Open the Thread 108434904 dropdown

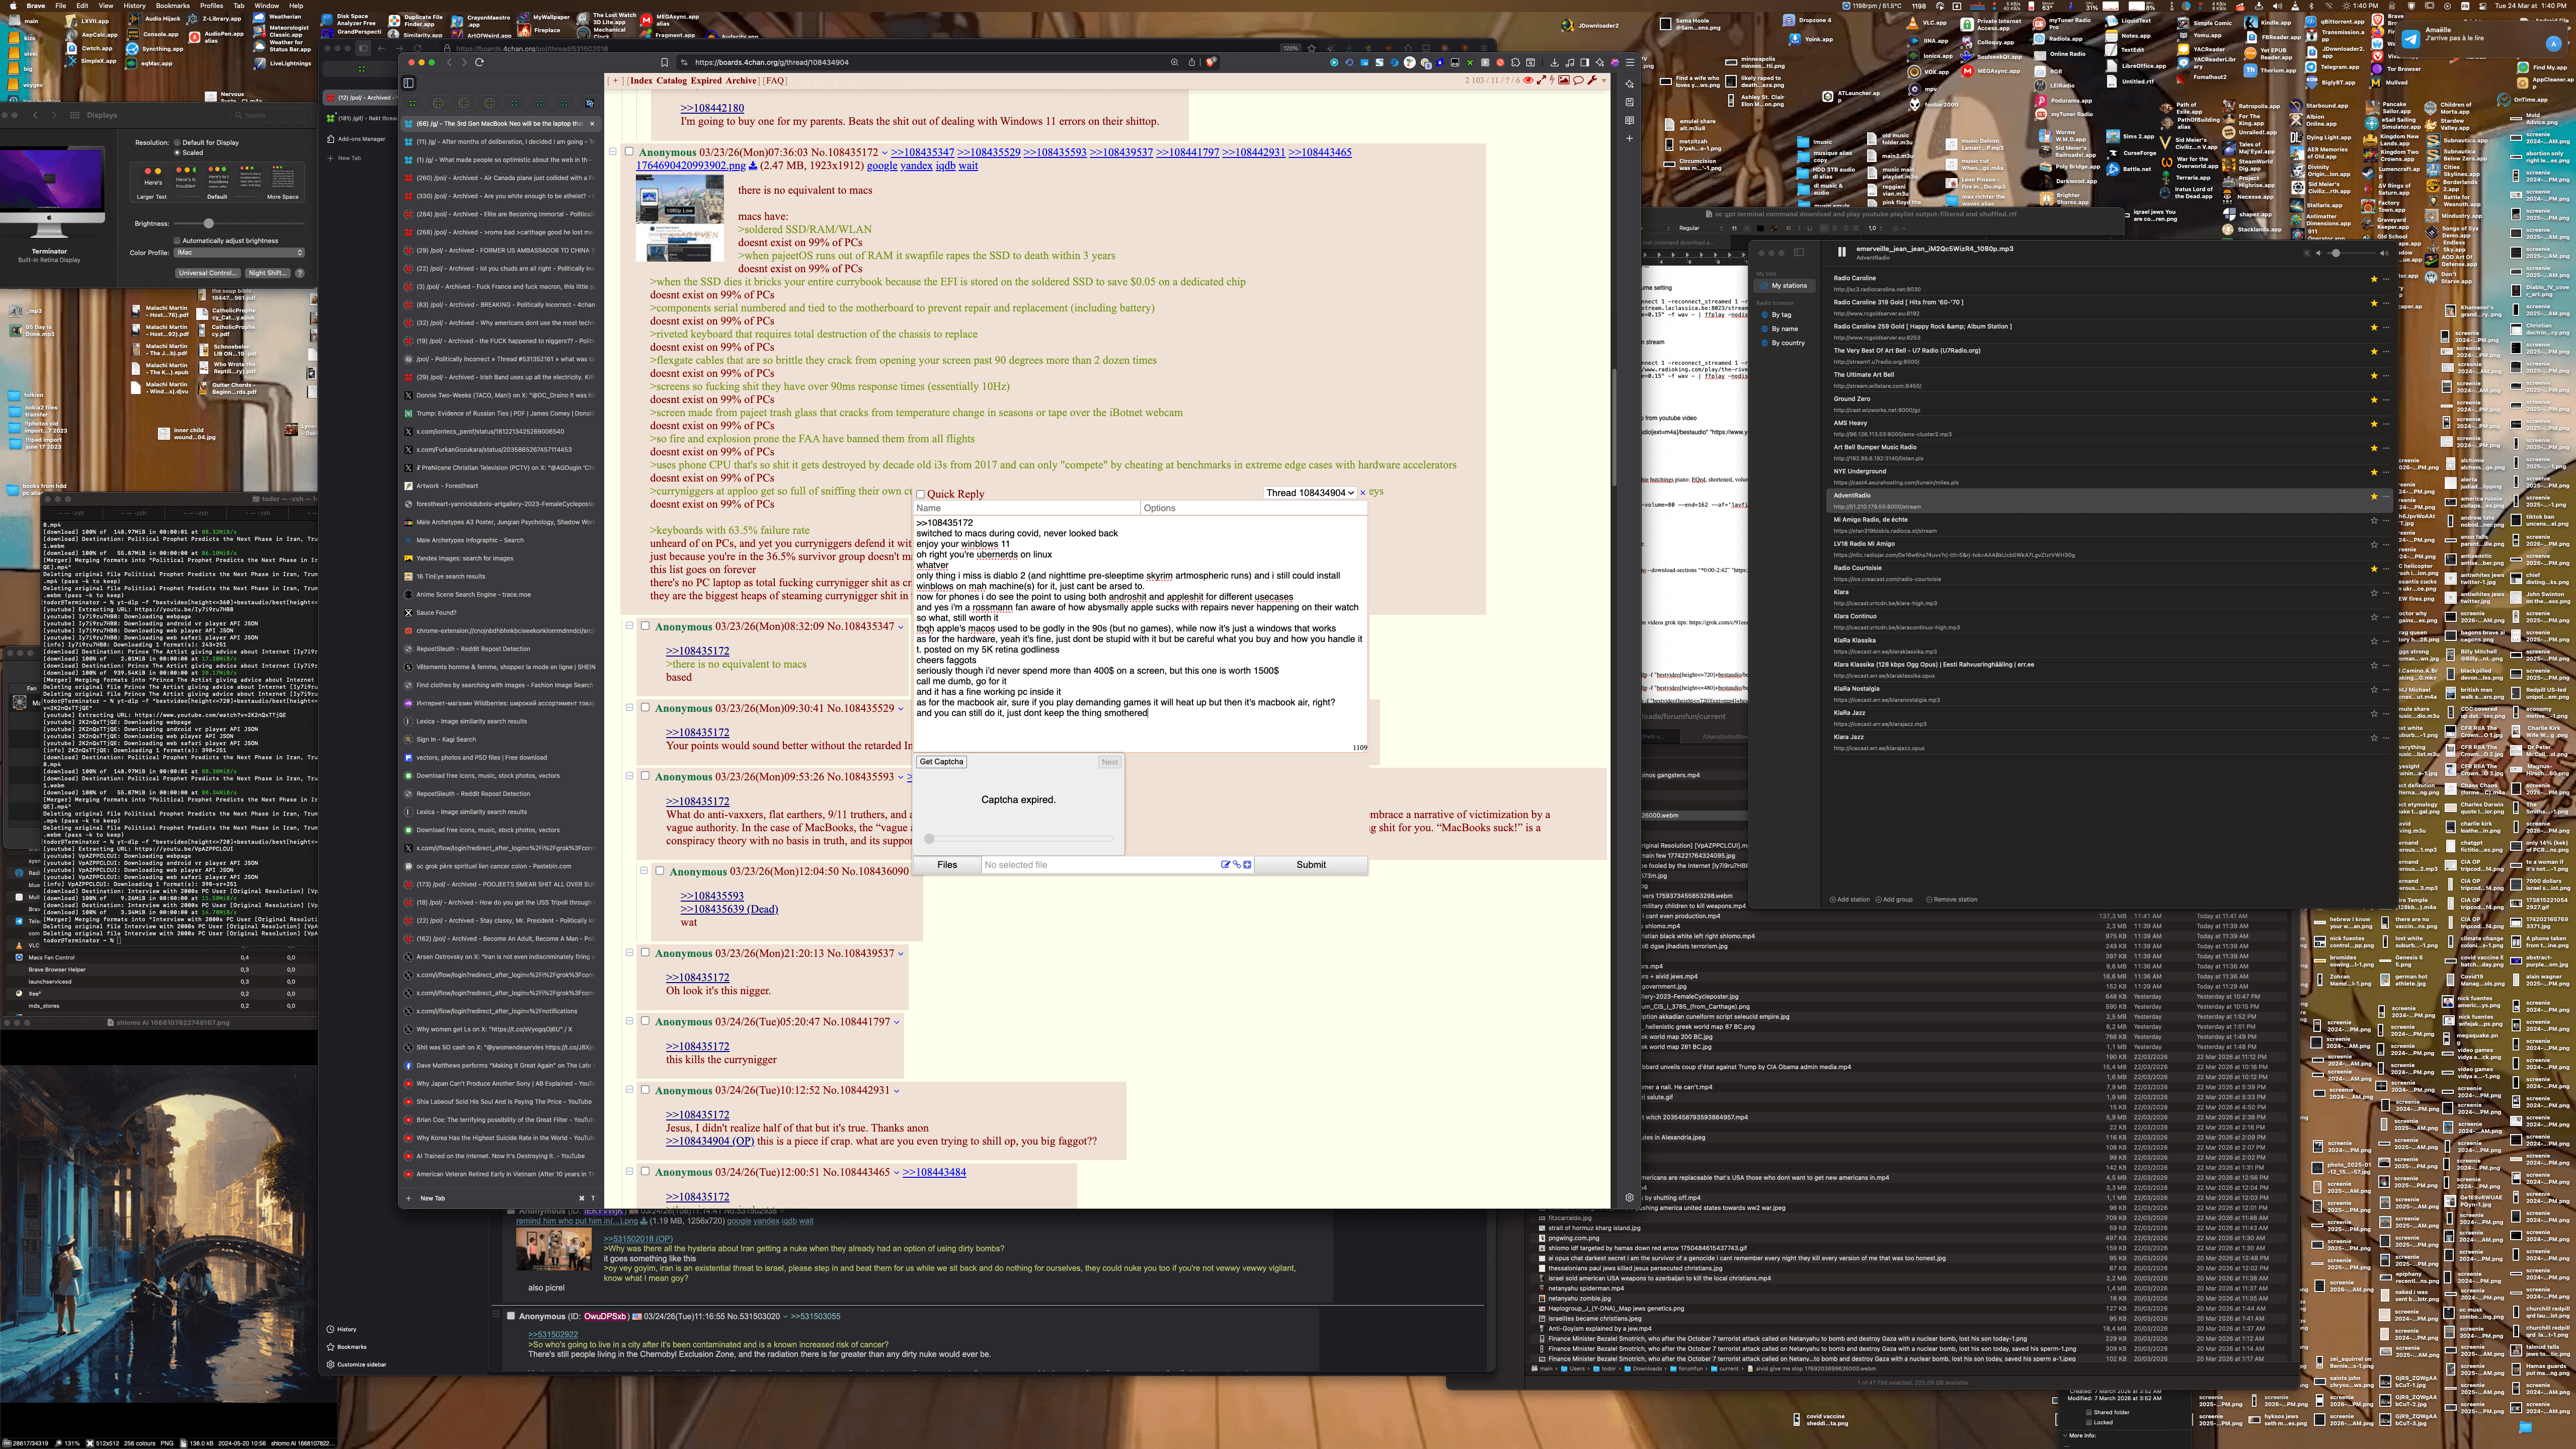[1309, 493]
